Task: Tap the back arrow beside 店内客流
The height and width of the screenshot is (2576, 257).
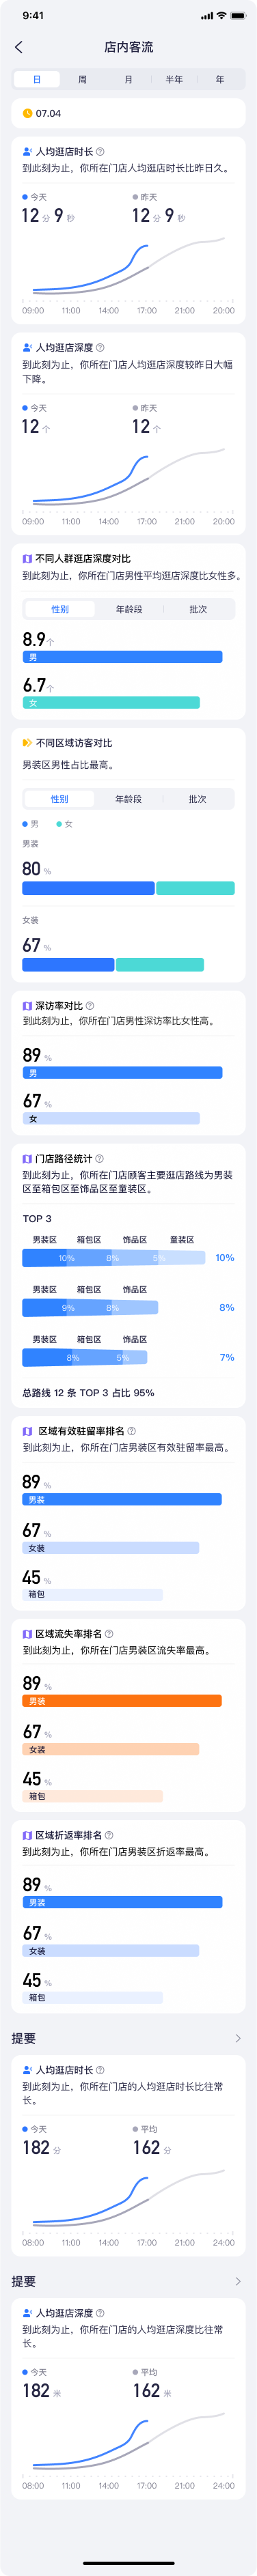Action: (19, 47)
